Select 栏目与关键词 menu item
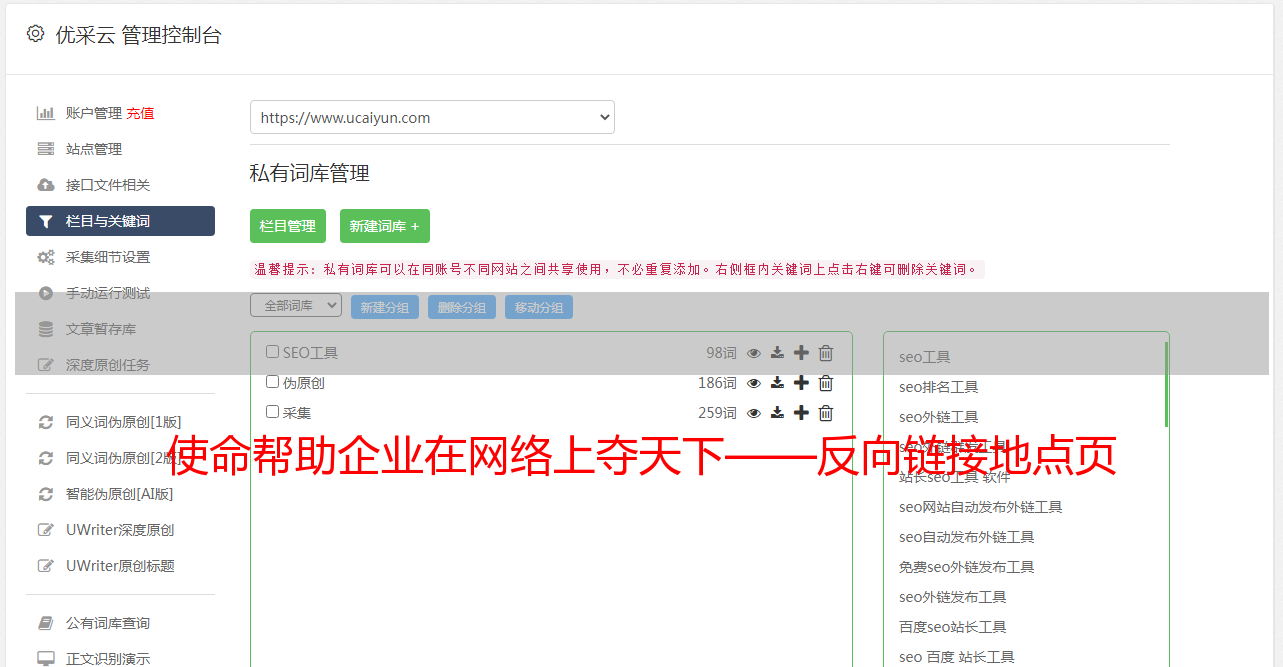The image size is (1283, 667). click(120, 221)
